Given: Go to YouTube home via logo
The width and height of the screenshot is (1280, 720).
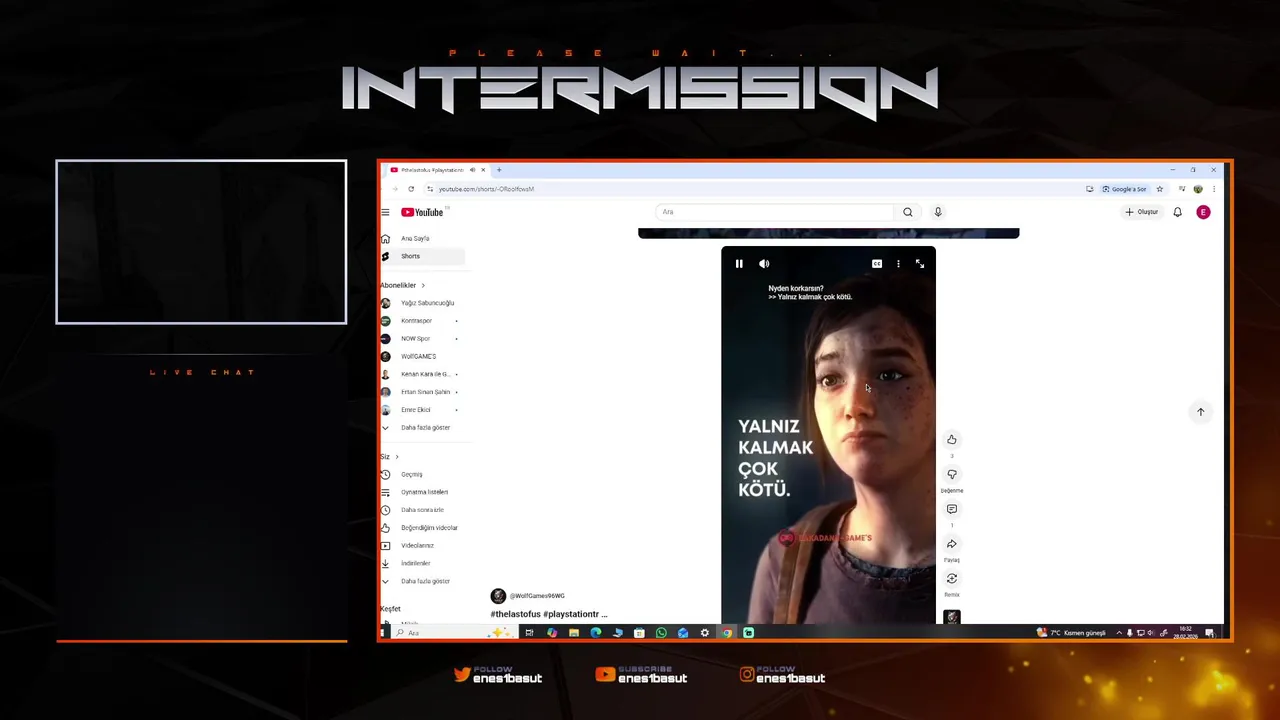Looking at the screenshot, I should 422,212.
